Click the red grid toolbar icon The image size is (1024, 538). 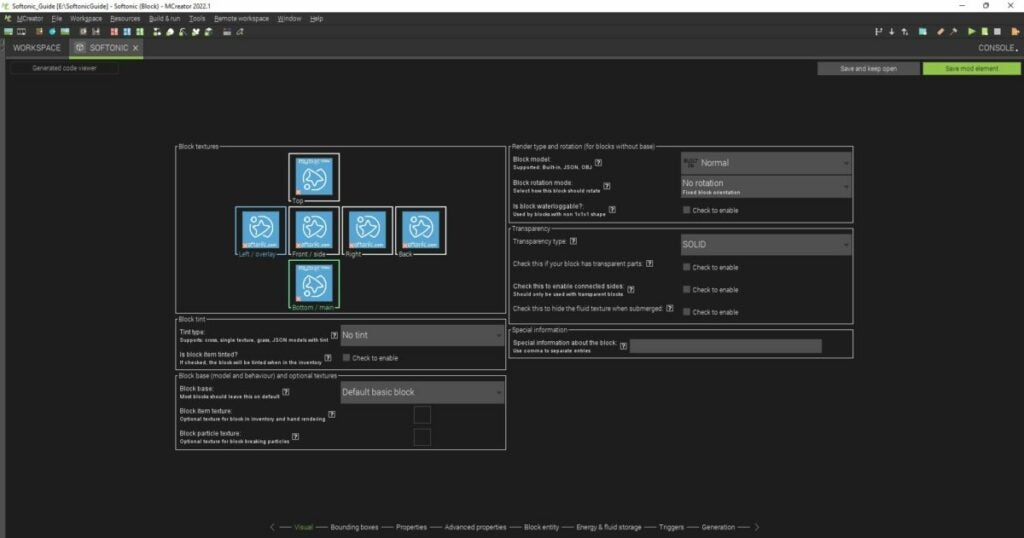114,31
